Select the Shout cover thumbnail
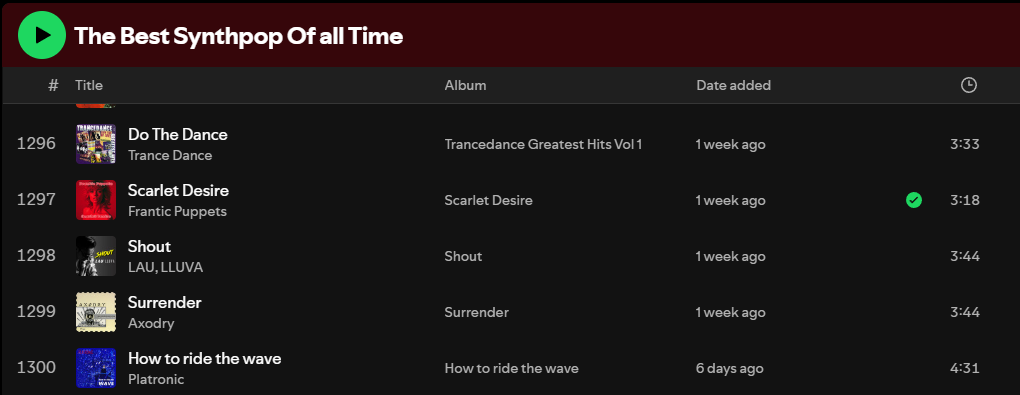 click(96, 256)
